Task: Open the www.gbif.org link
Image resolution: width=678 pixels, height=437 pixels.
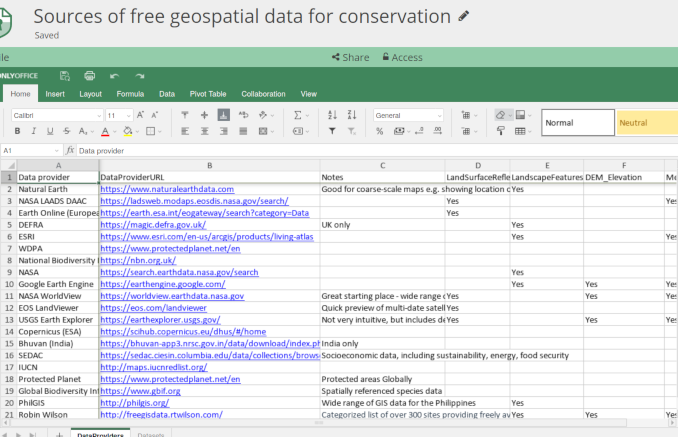Action: 140,391
